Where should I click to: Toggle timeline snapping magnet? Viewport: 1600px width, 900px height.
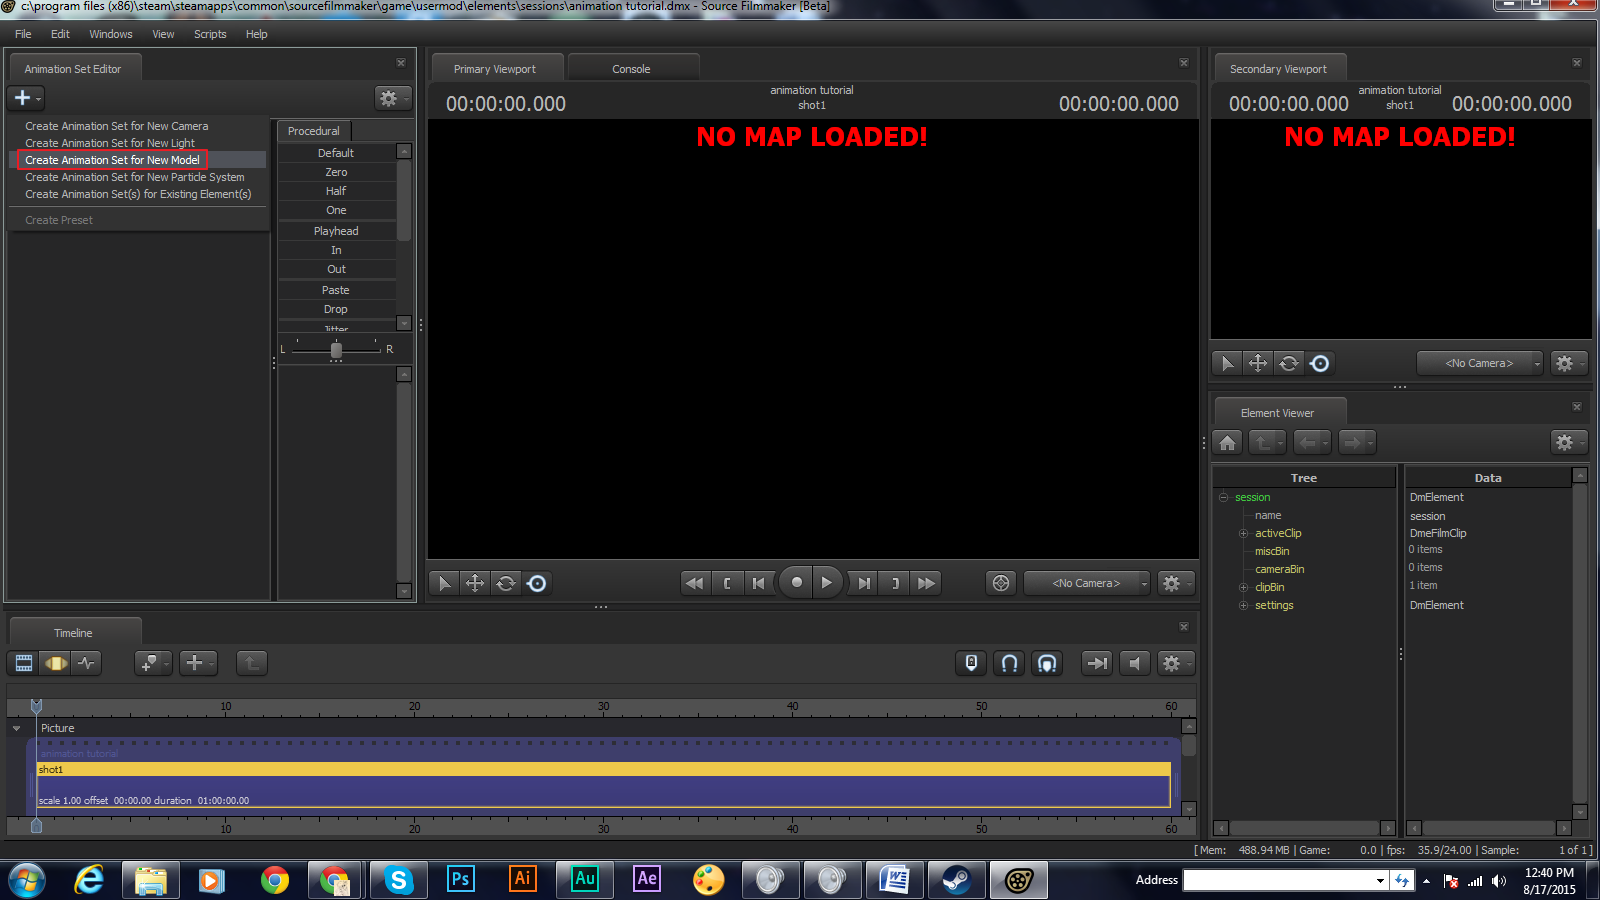pyautogui.click(x=1010, y=663)
